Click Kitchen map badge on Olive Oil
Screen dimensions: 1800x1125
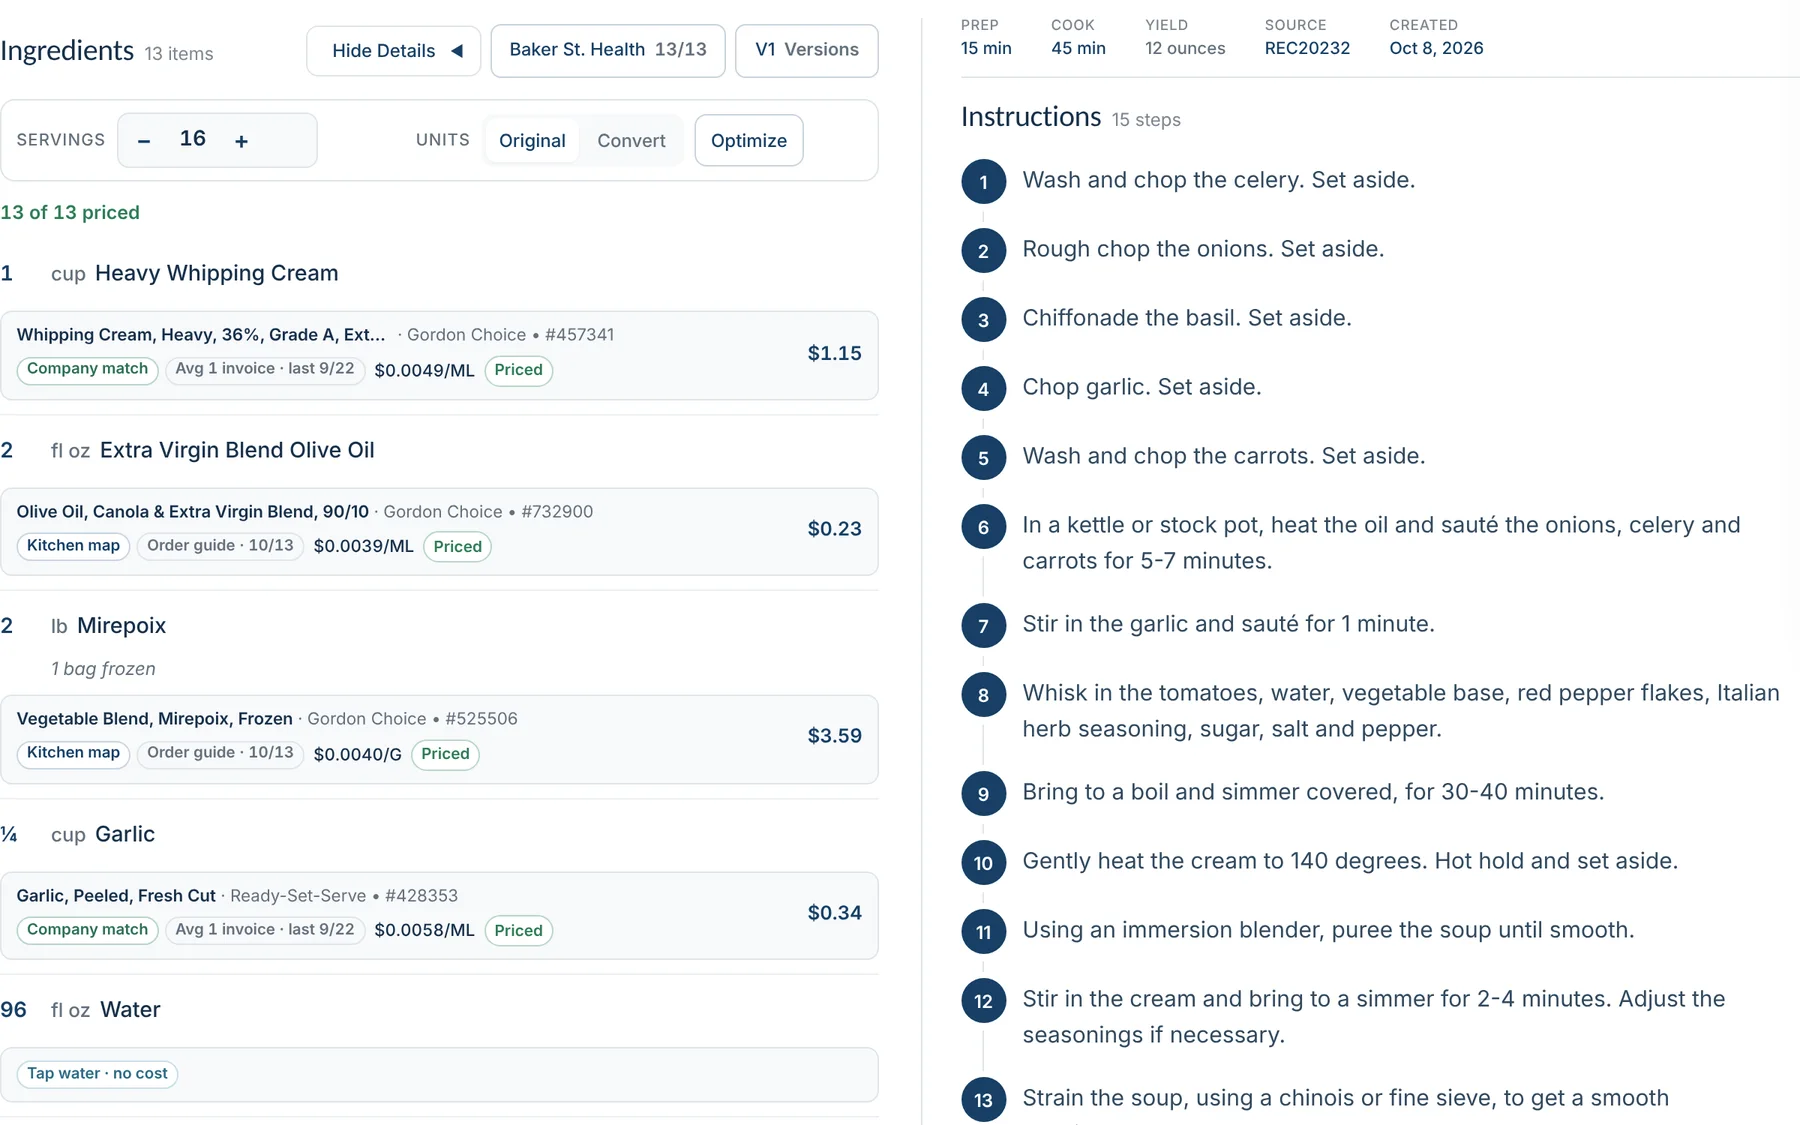coord(73,546)
